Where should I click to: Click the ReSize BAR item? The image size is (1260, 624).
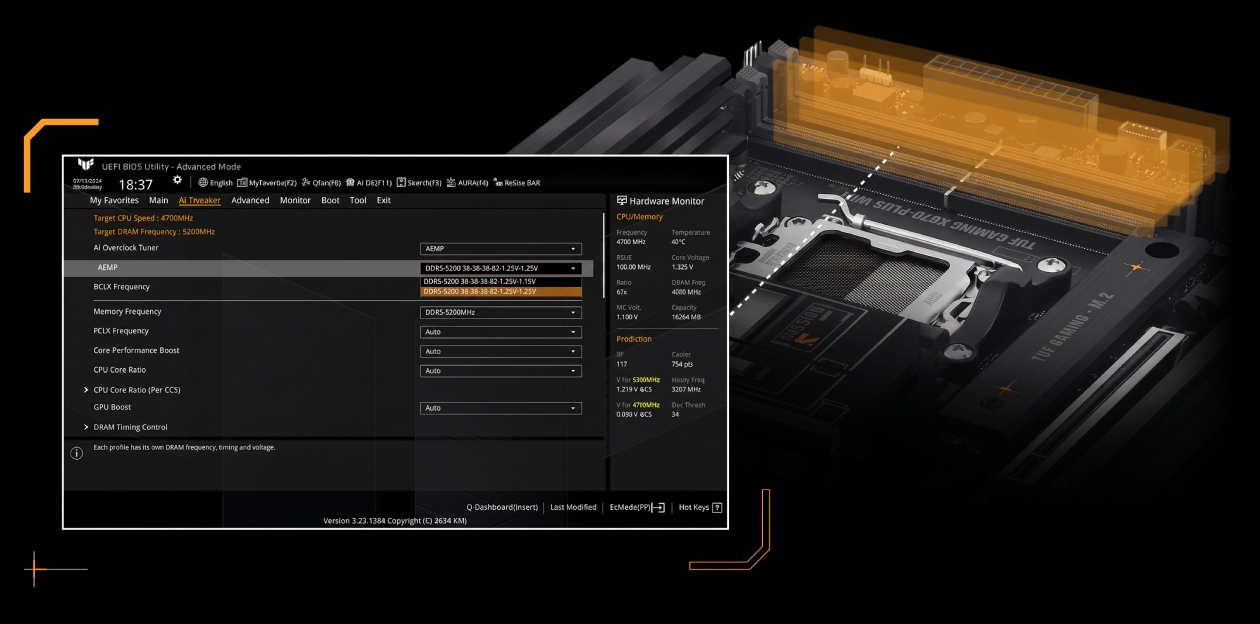tap(516, 183)
